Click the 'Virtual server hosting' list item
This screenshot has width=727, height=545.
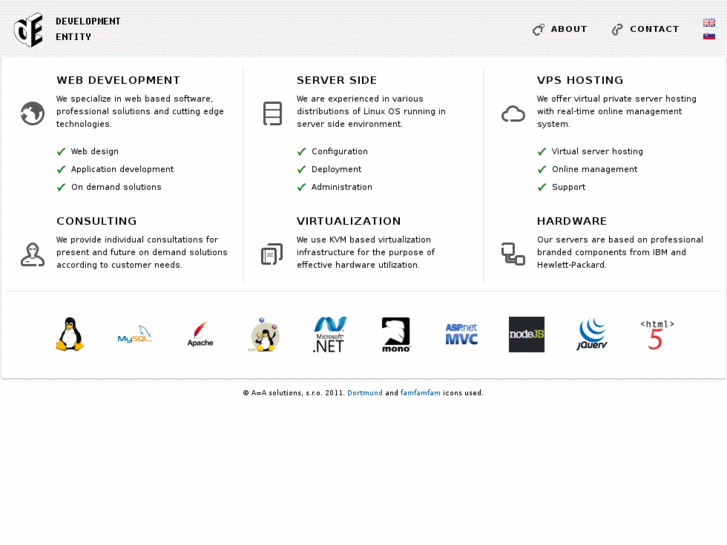(597, 152)
